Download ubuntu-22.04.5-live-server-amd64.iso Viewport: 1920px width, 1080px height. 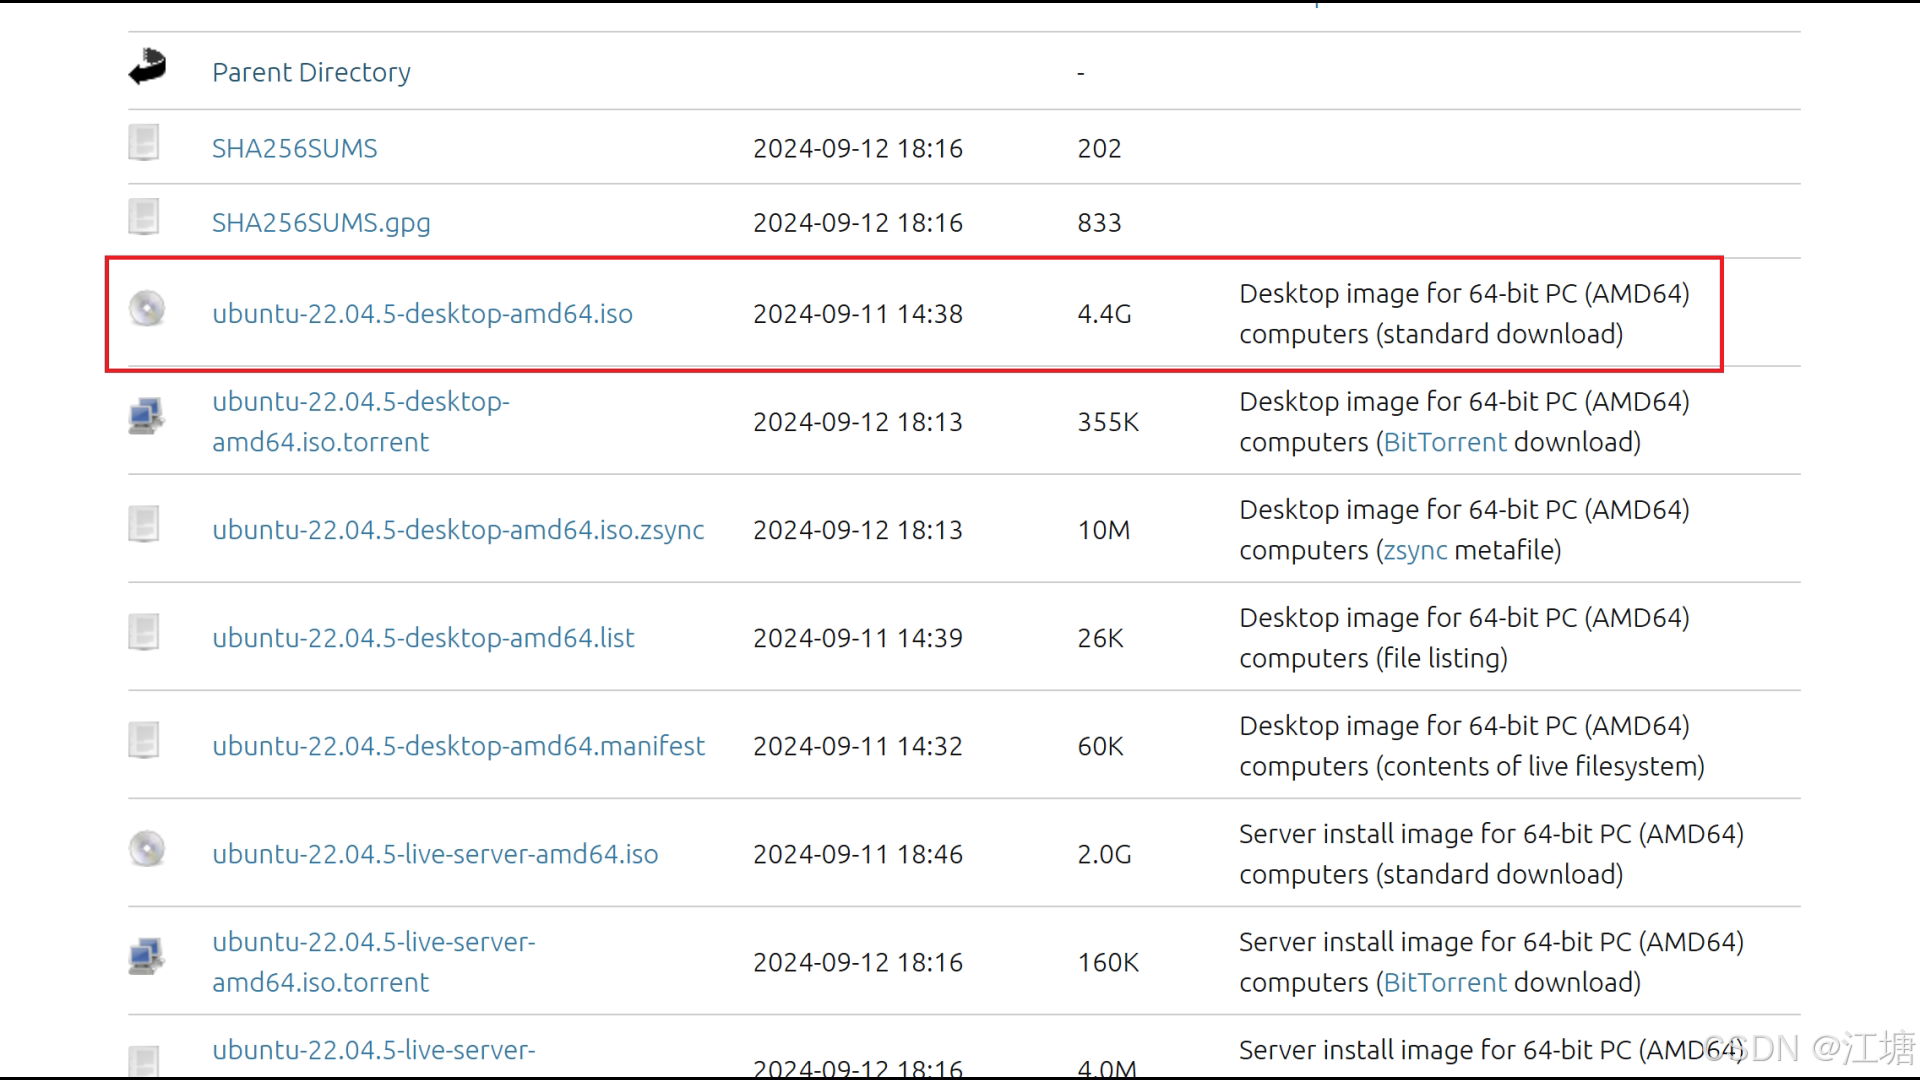pos(435,854)
